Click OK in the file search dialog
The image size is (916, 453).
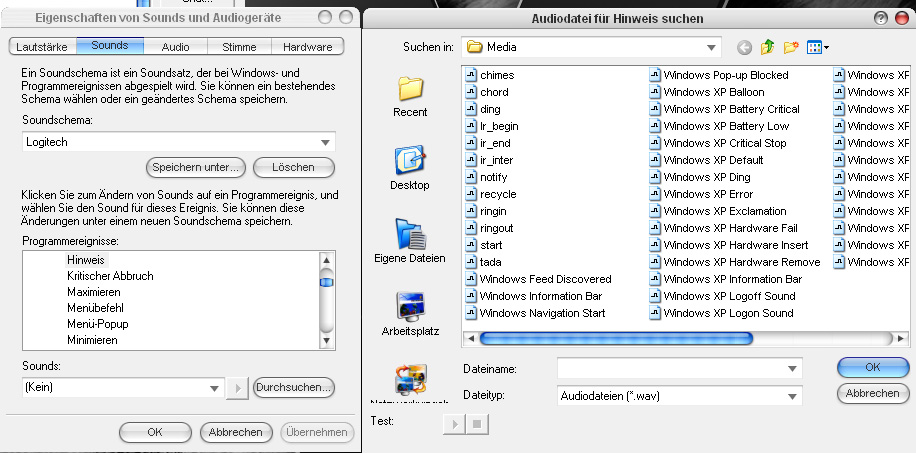point(873,367)
